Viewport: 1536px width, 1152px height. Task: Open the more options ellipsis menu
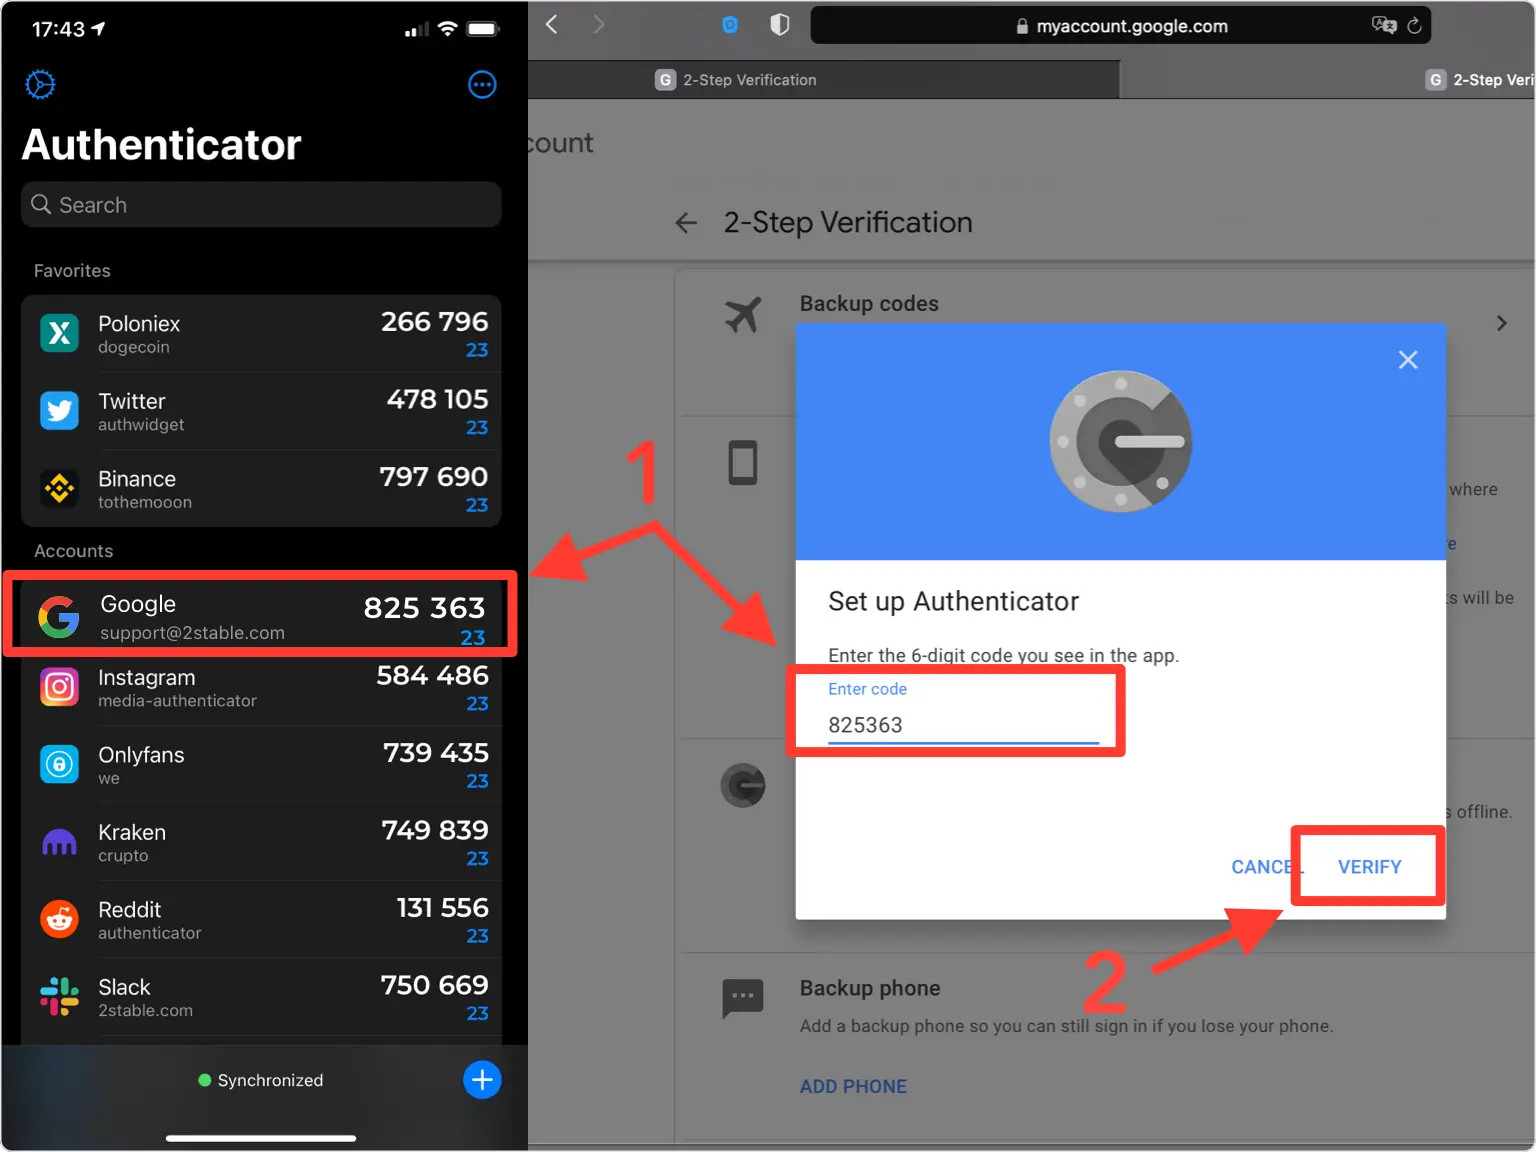pos(482,85)
